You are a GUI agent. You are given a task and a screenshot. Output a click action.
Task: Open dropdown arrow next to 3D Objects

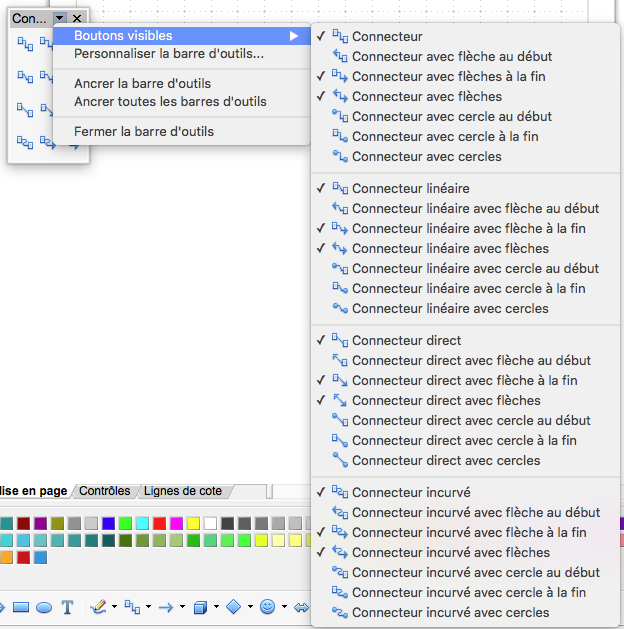(x=216, y=607)
